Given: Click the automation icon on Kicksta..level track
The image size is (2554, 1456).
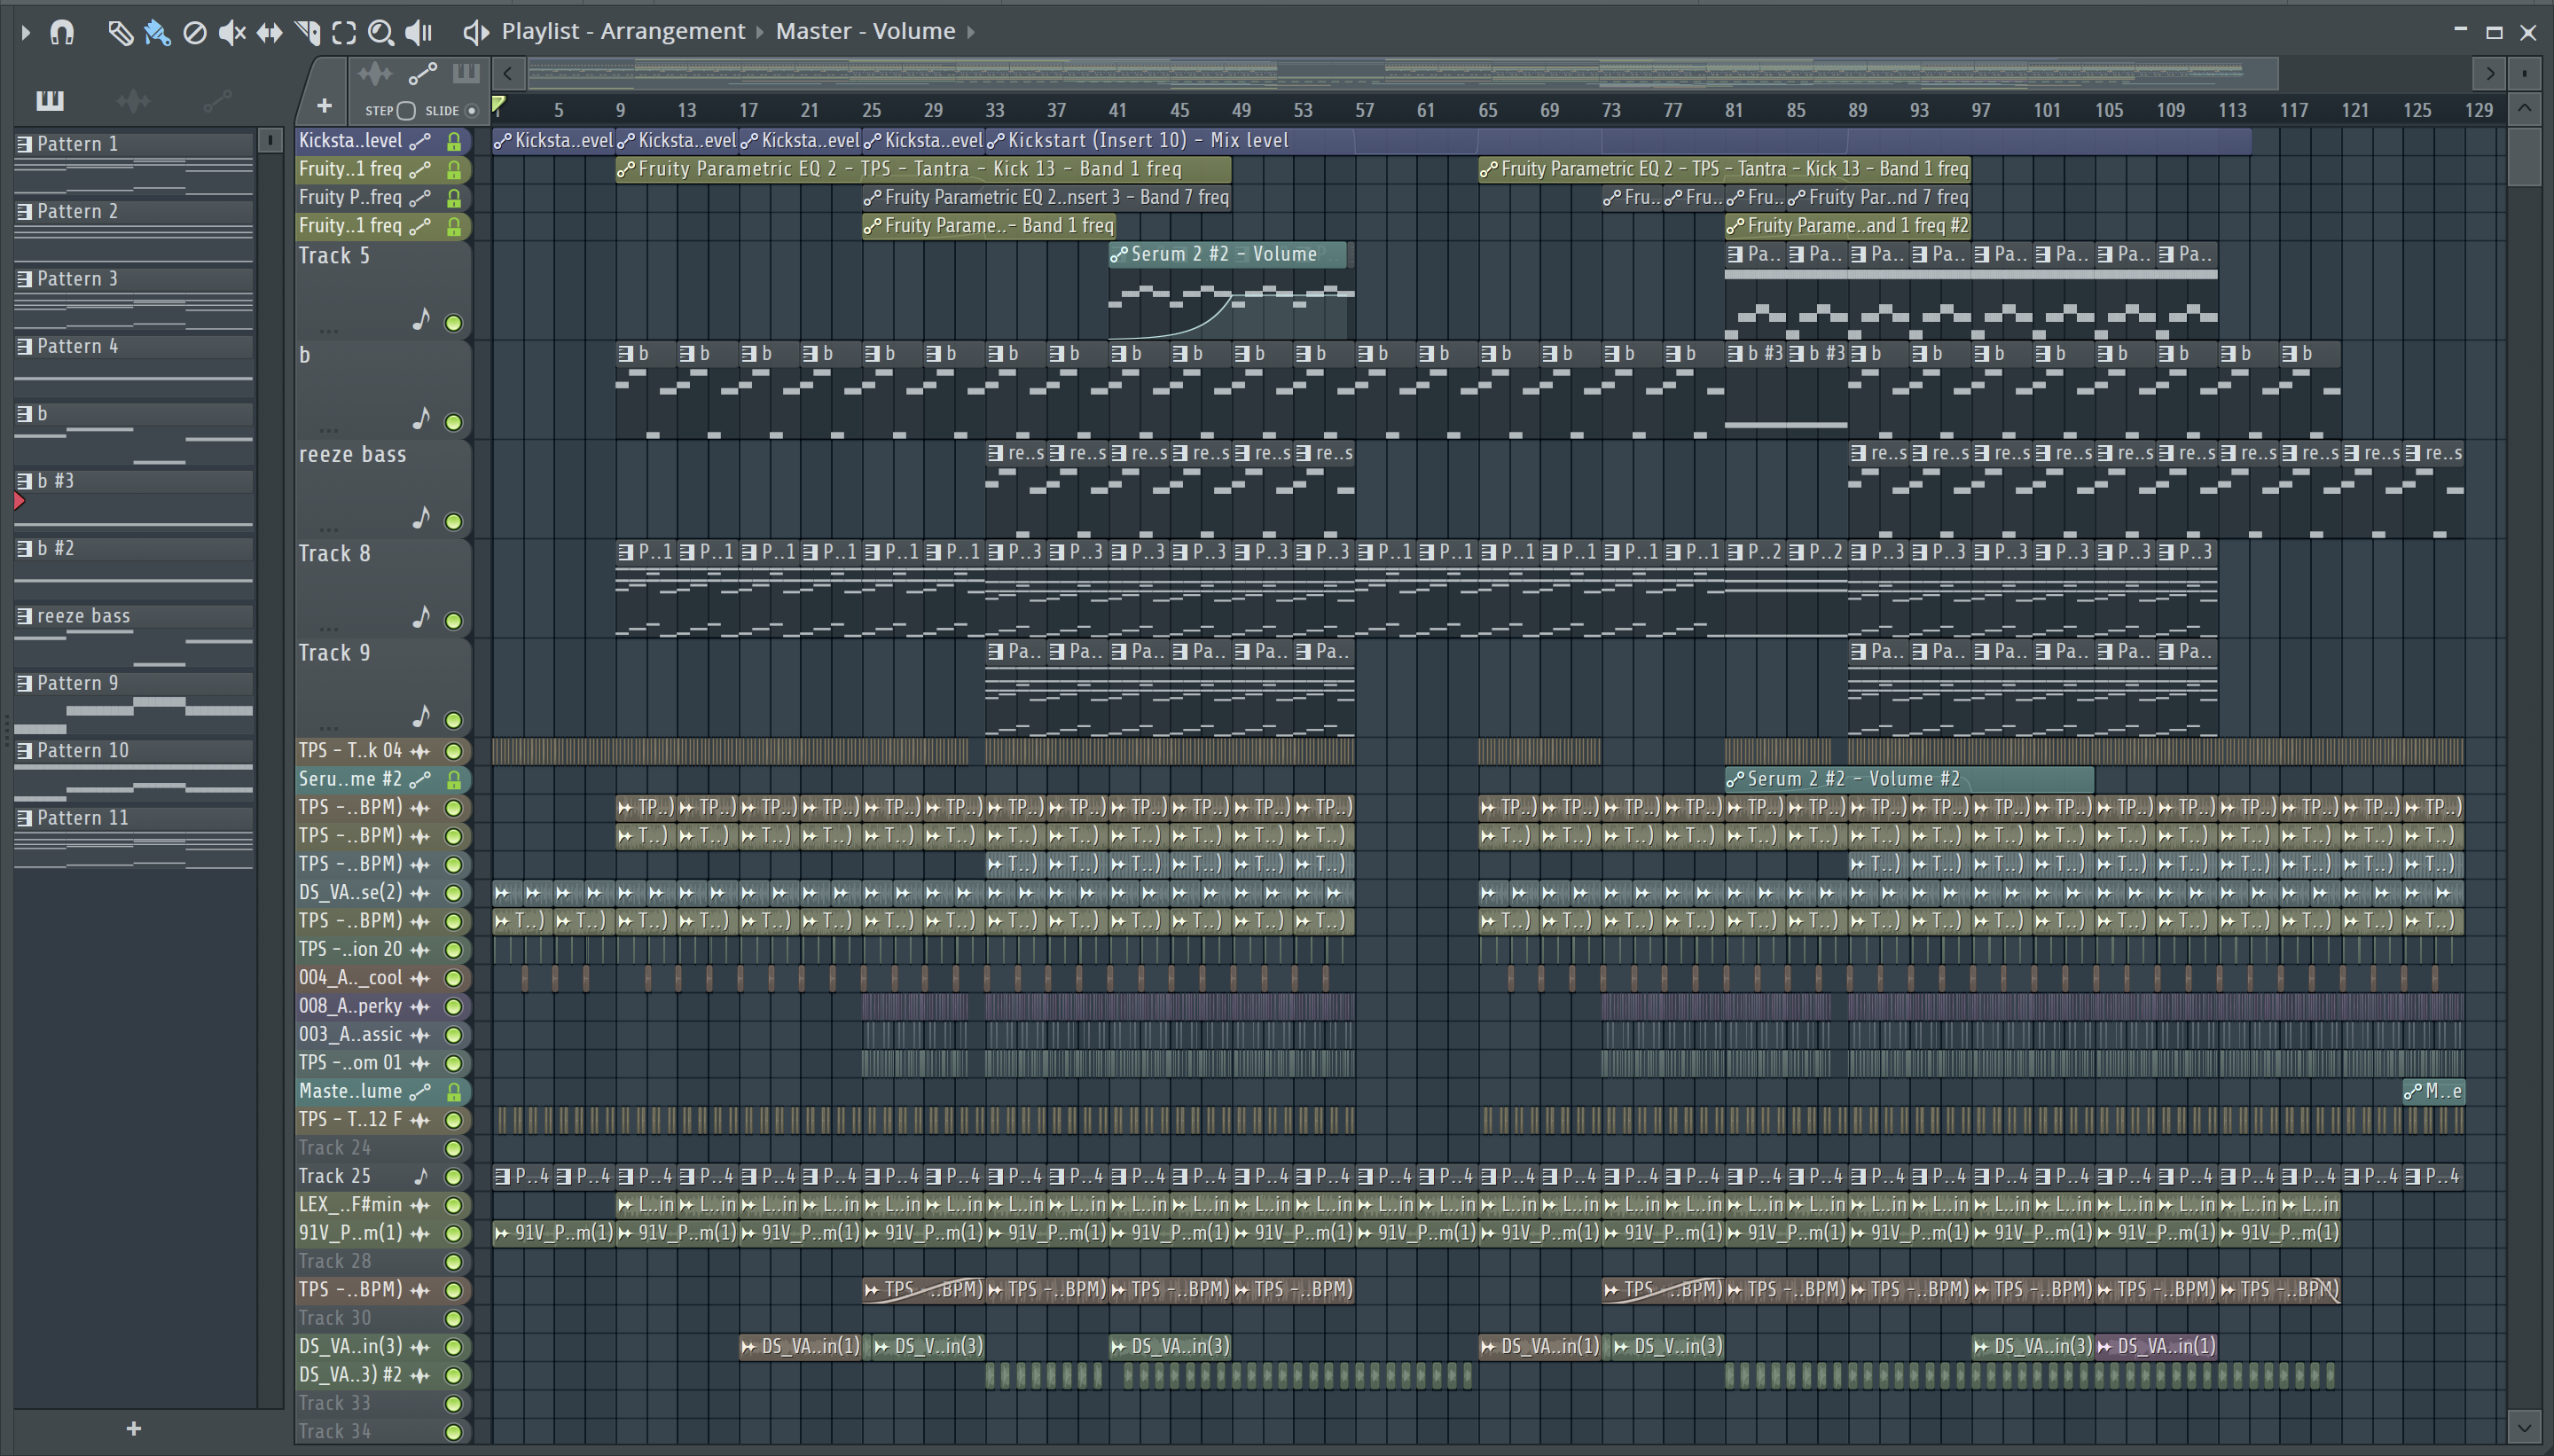Looking at the screenshot, I should (421, 141).
